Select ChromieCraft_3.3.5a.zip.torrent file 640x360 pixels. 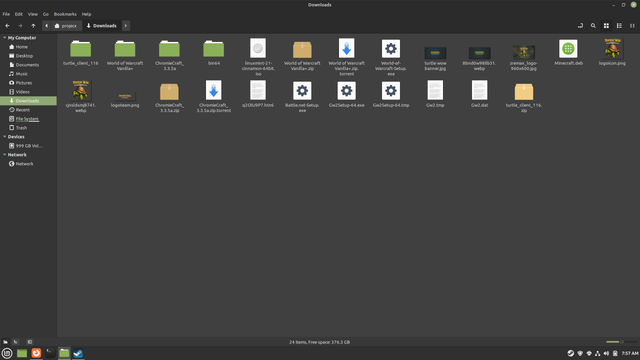213,96
